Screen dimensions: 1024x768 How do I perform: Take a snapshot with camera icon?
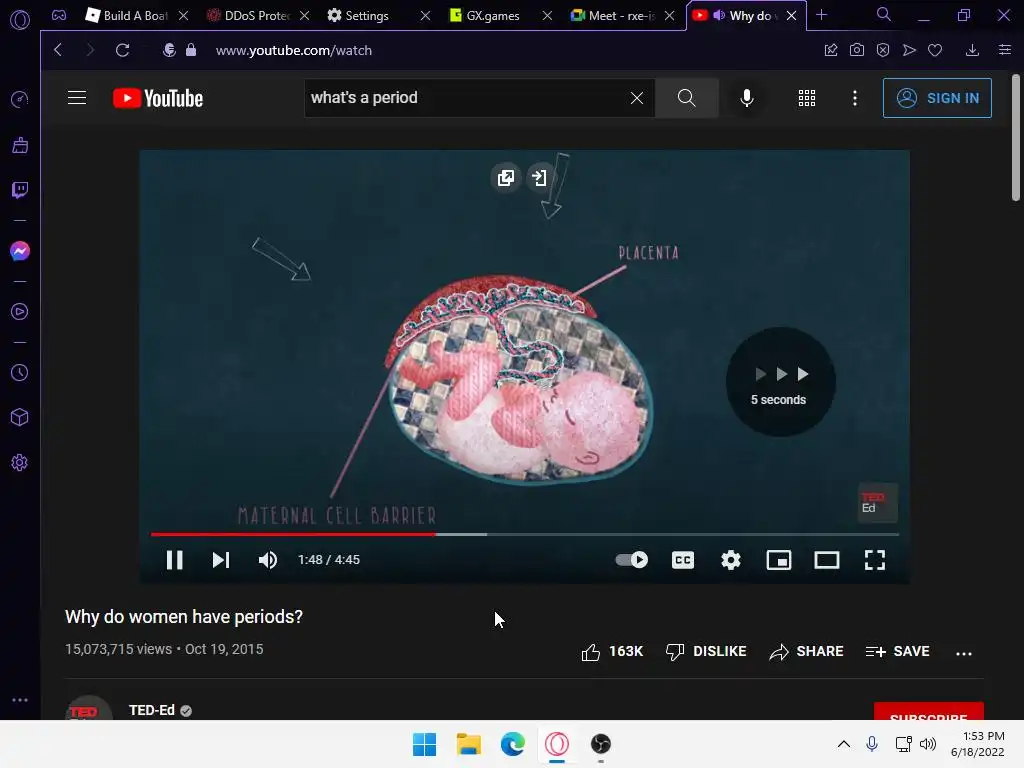(857, 50)
